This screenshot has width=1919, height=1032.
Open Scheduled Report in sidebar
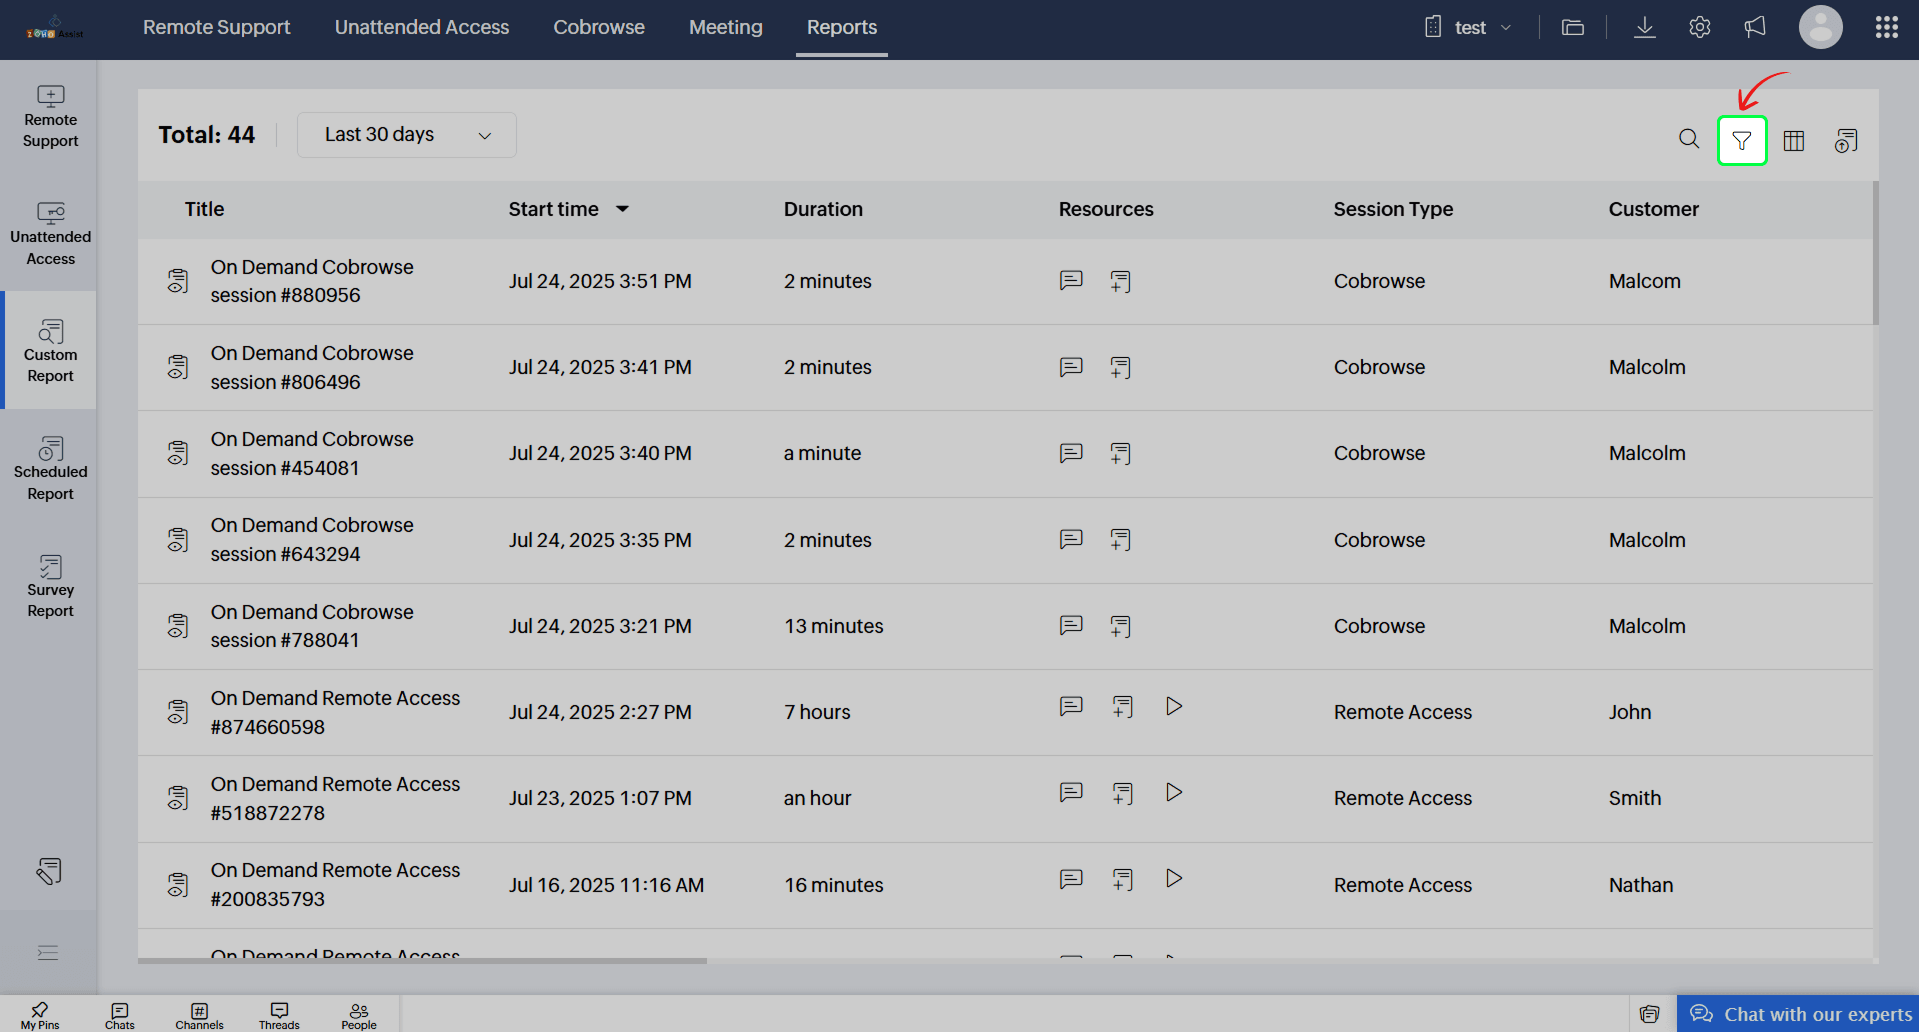click(x=50, y=468)
